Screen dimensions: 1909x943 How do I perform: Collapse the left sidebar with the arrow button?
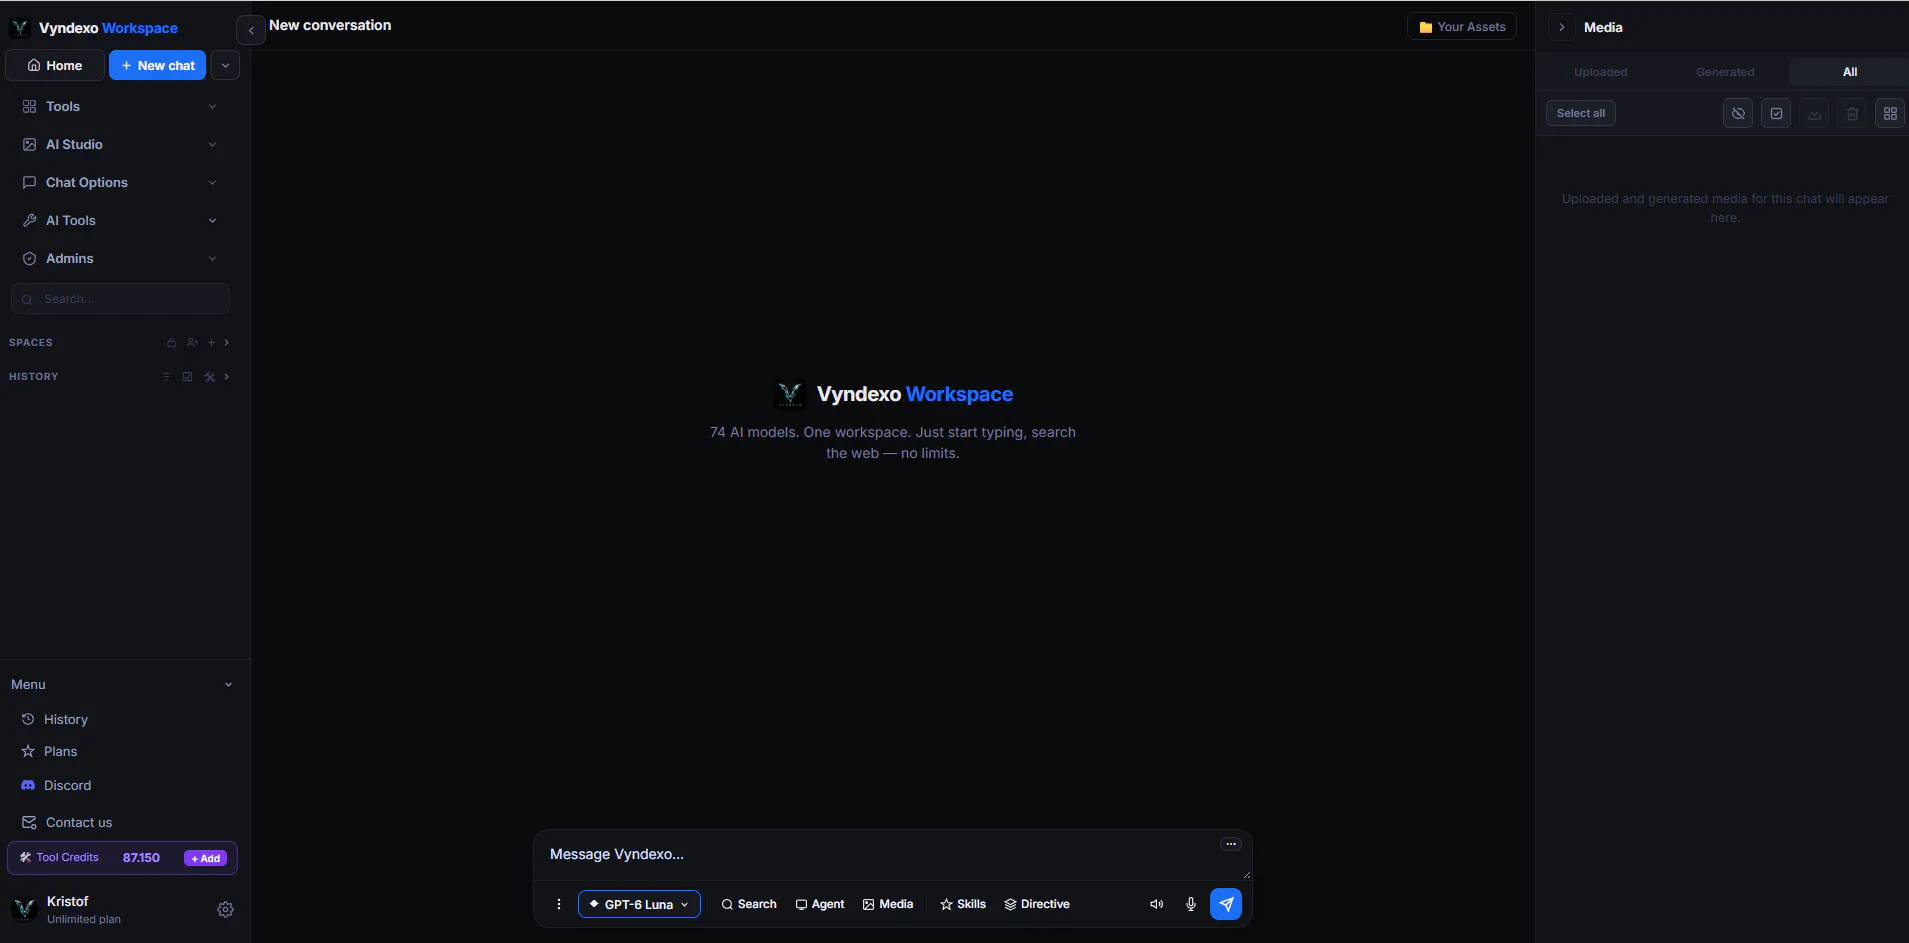click(251, 30)
